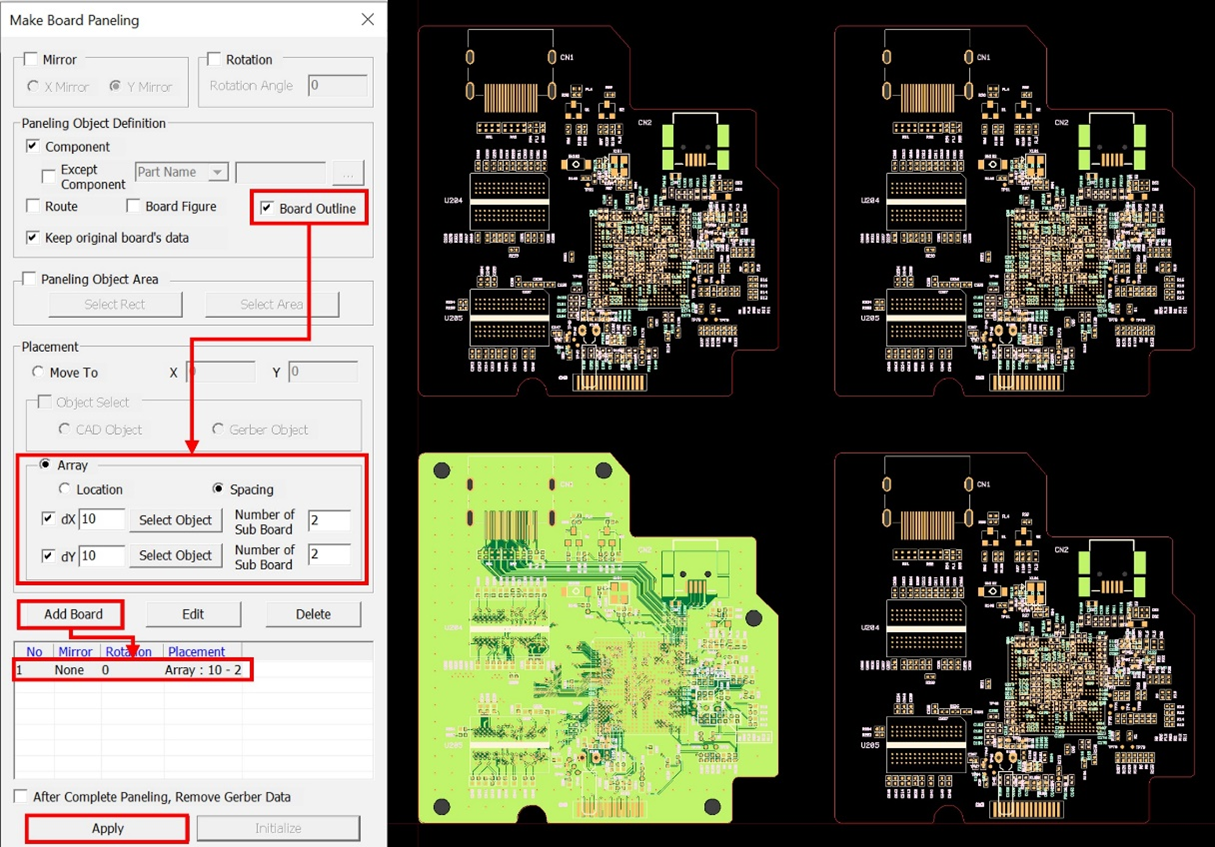Uncheck the Component checkbox
The height and width of the screenshot is (847, 1215).
[x=33, y=147]
